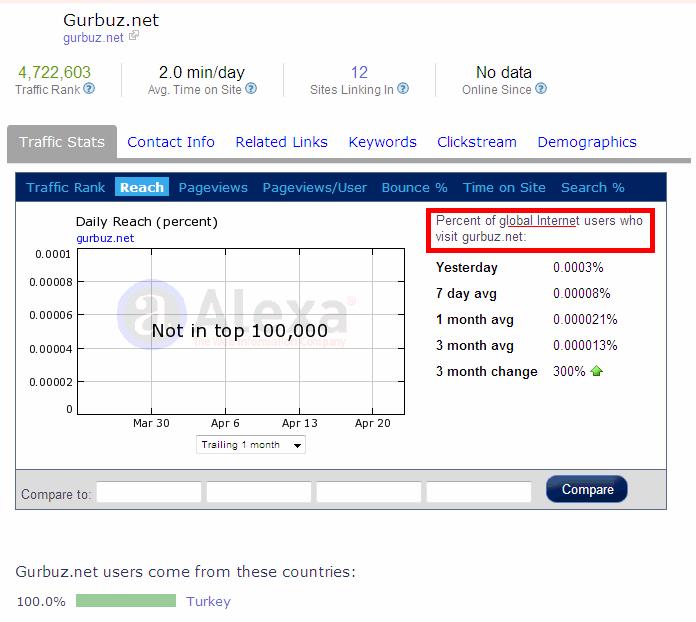Open the Turkey country link
Screen dimensions: 696x622
[x=208, y=601]
